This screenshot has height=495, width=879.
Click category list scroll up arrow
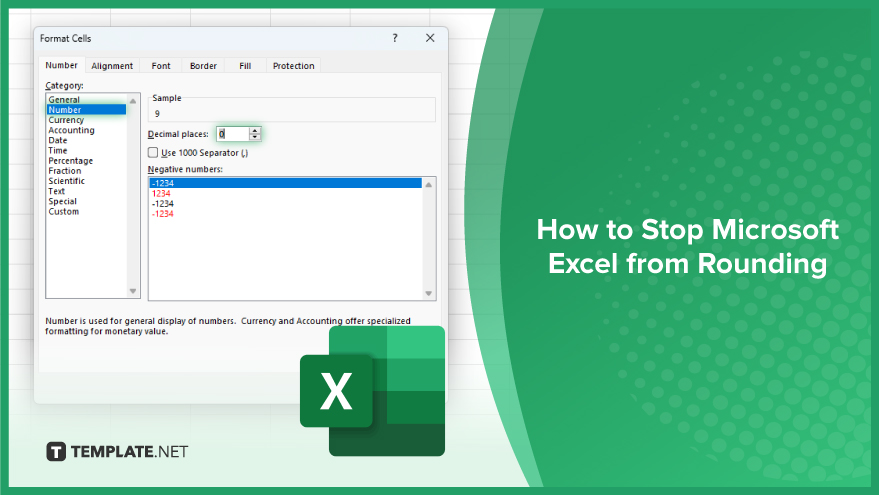pos(133,101)
